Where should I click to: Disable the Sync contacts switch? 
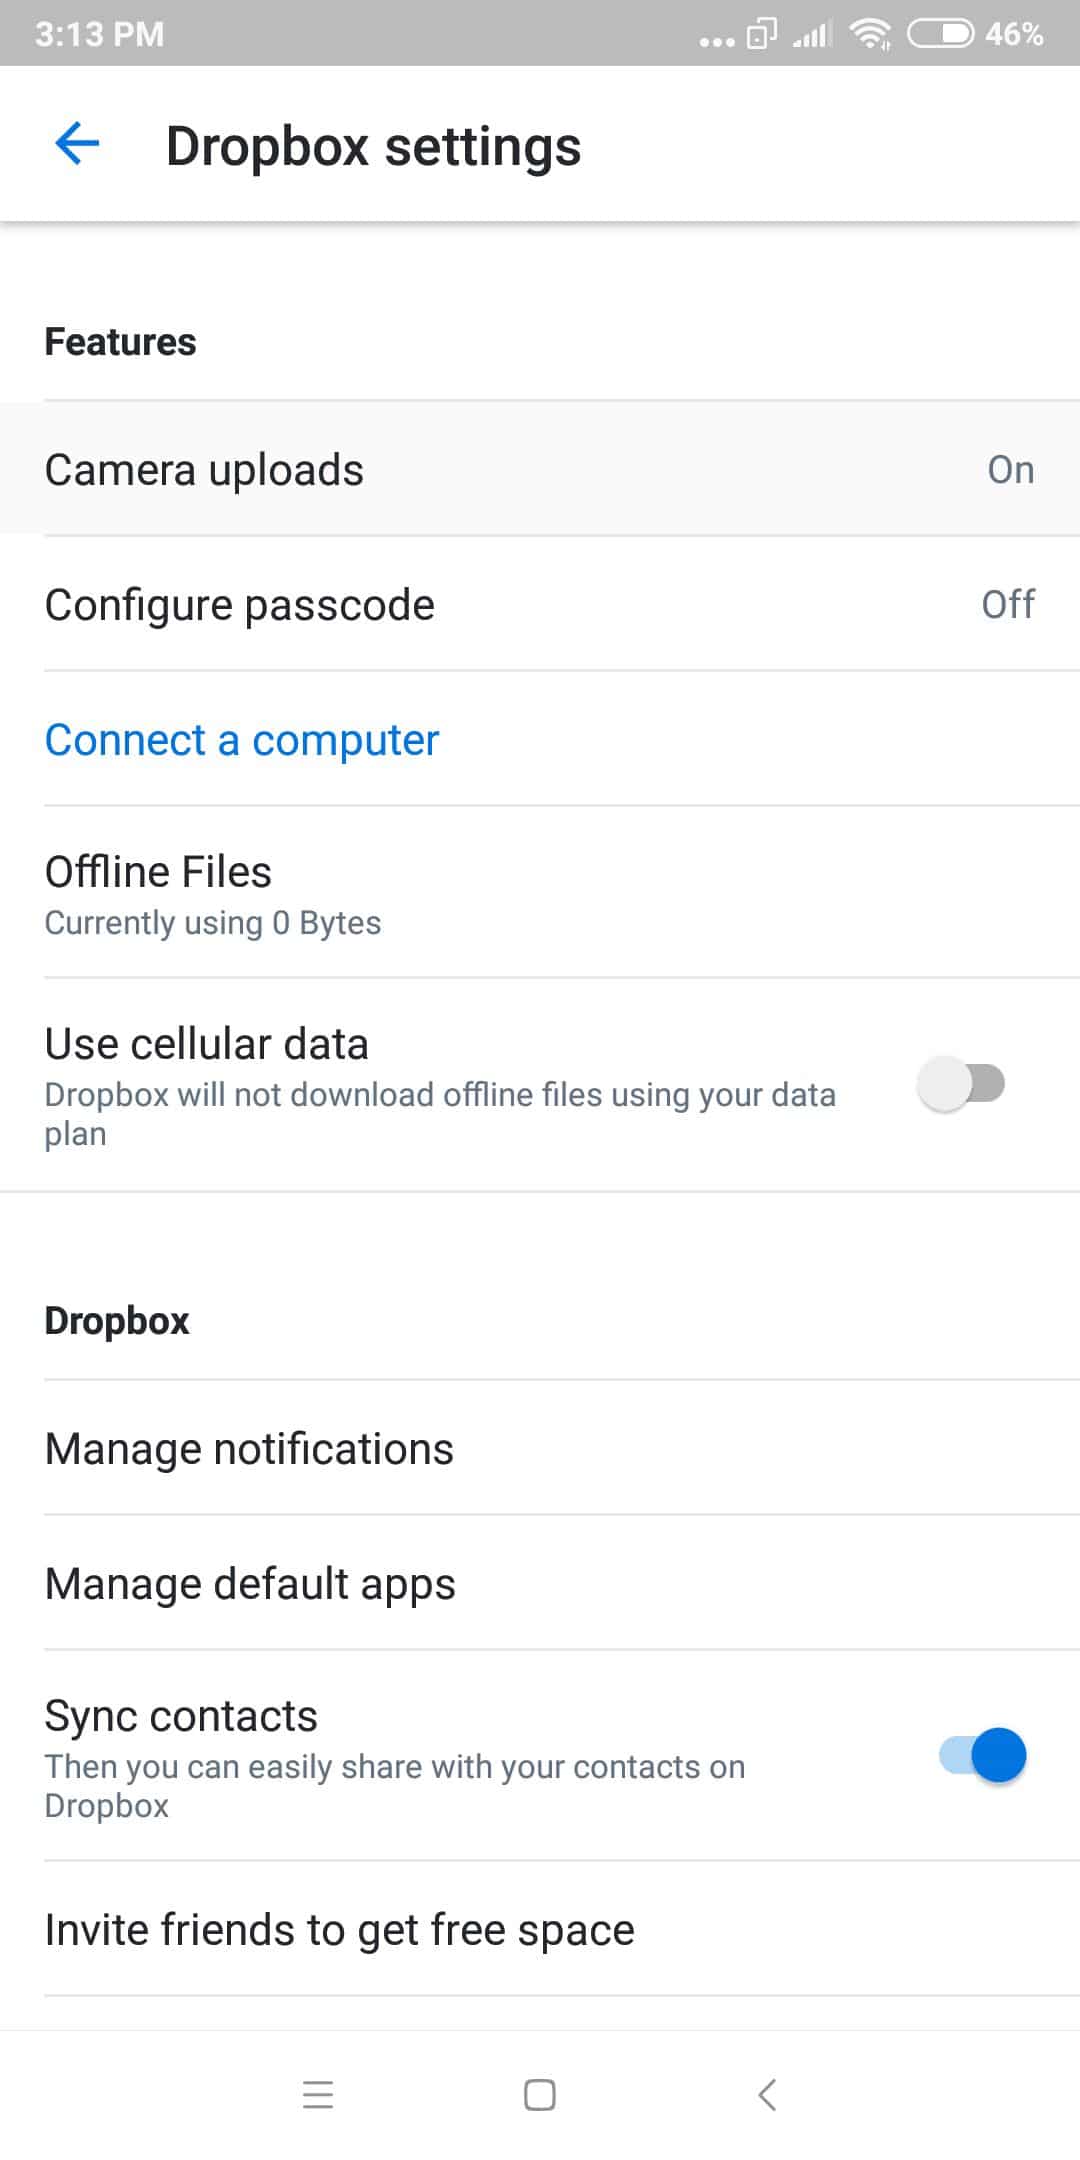(983, 1755)
